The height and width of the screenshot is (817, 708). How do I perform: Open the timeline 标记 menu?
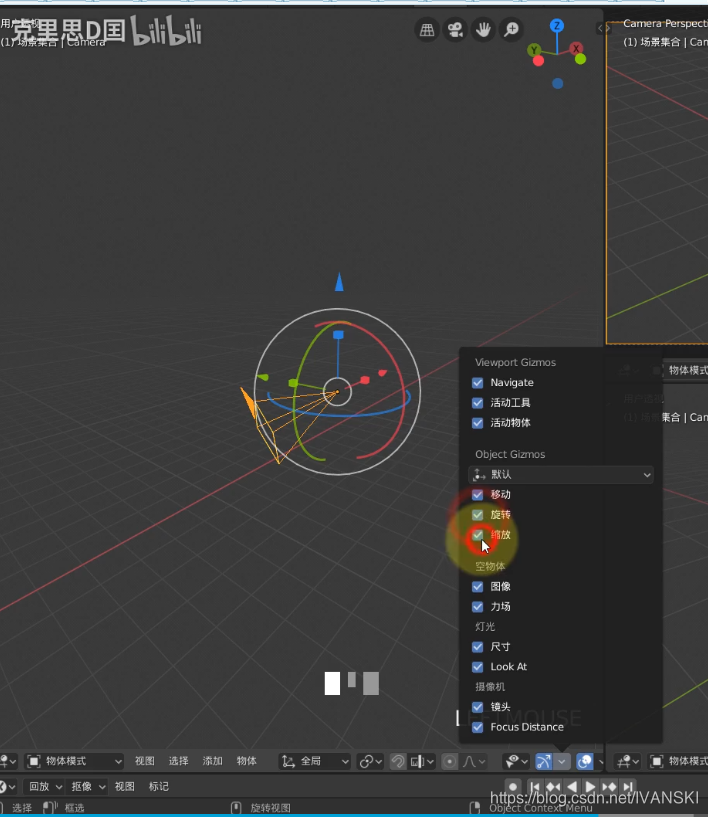coord(158,786)
